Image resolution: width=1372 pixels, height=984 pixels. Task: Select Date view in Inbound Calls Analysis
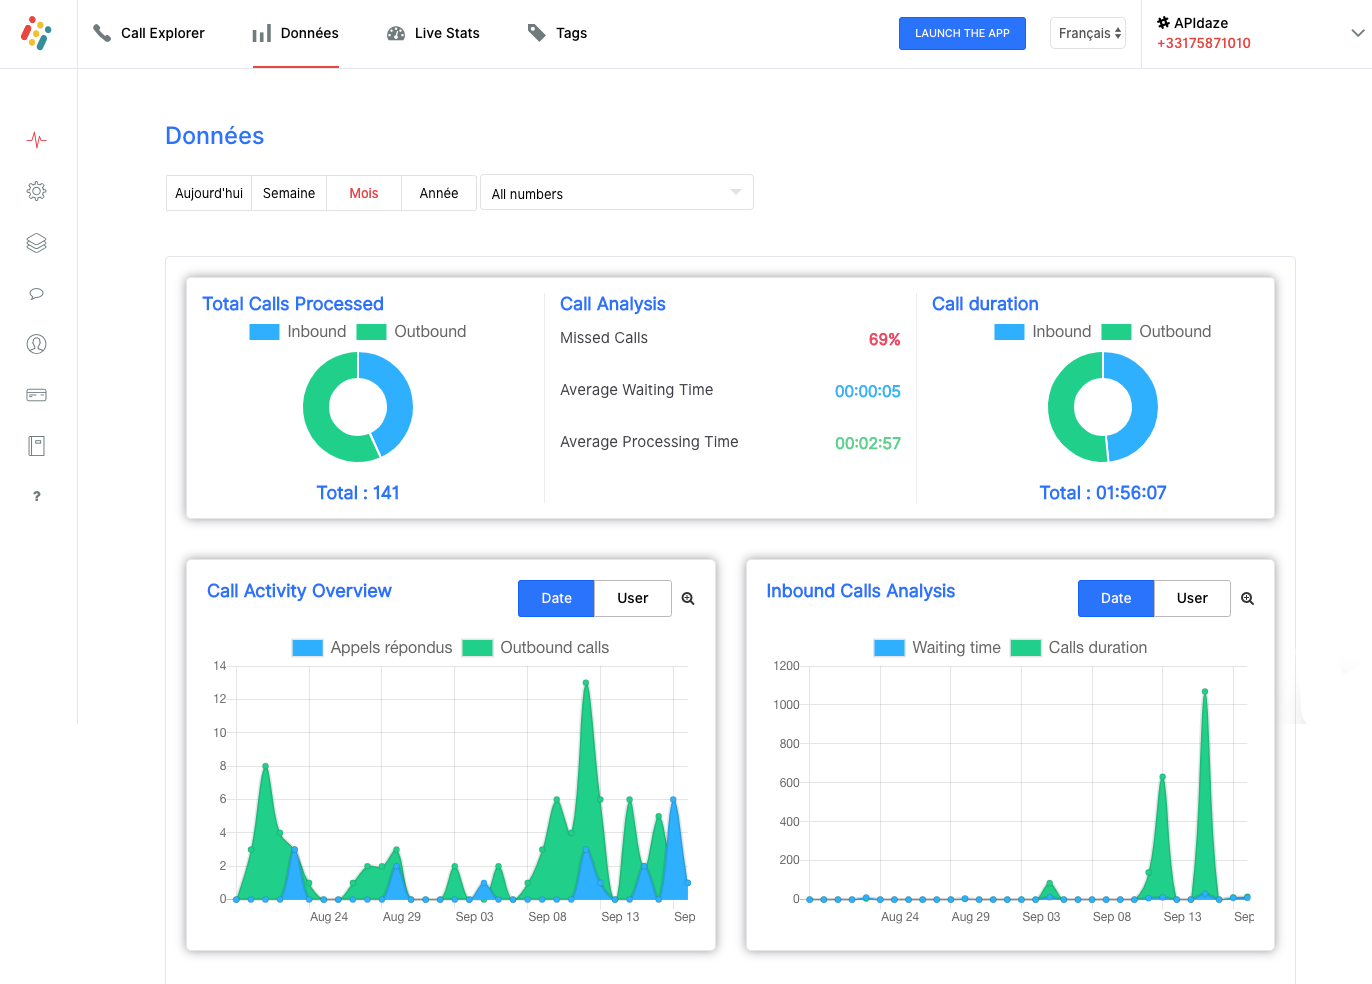pyautogui.click(x=1115, y=599)
